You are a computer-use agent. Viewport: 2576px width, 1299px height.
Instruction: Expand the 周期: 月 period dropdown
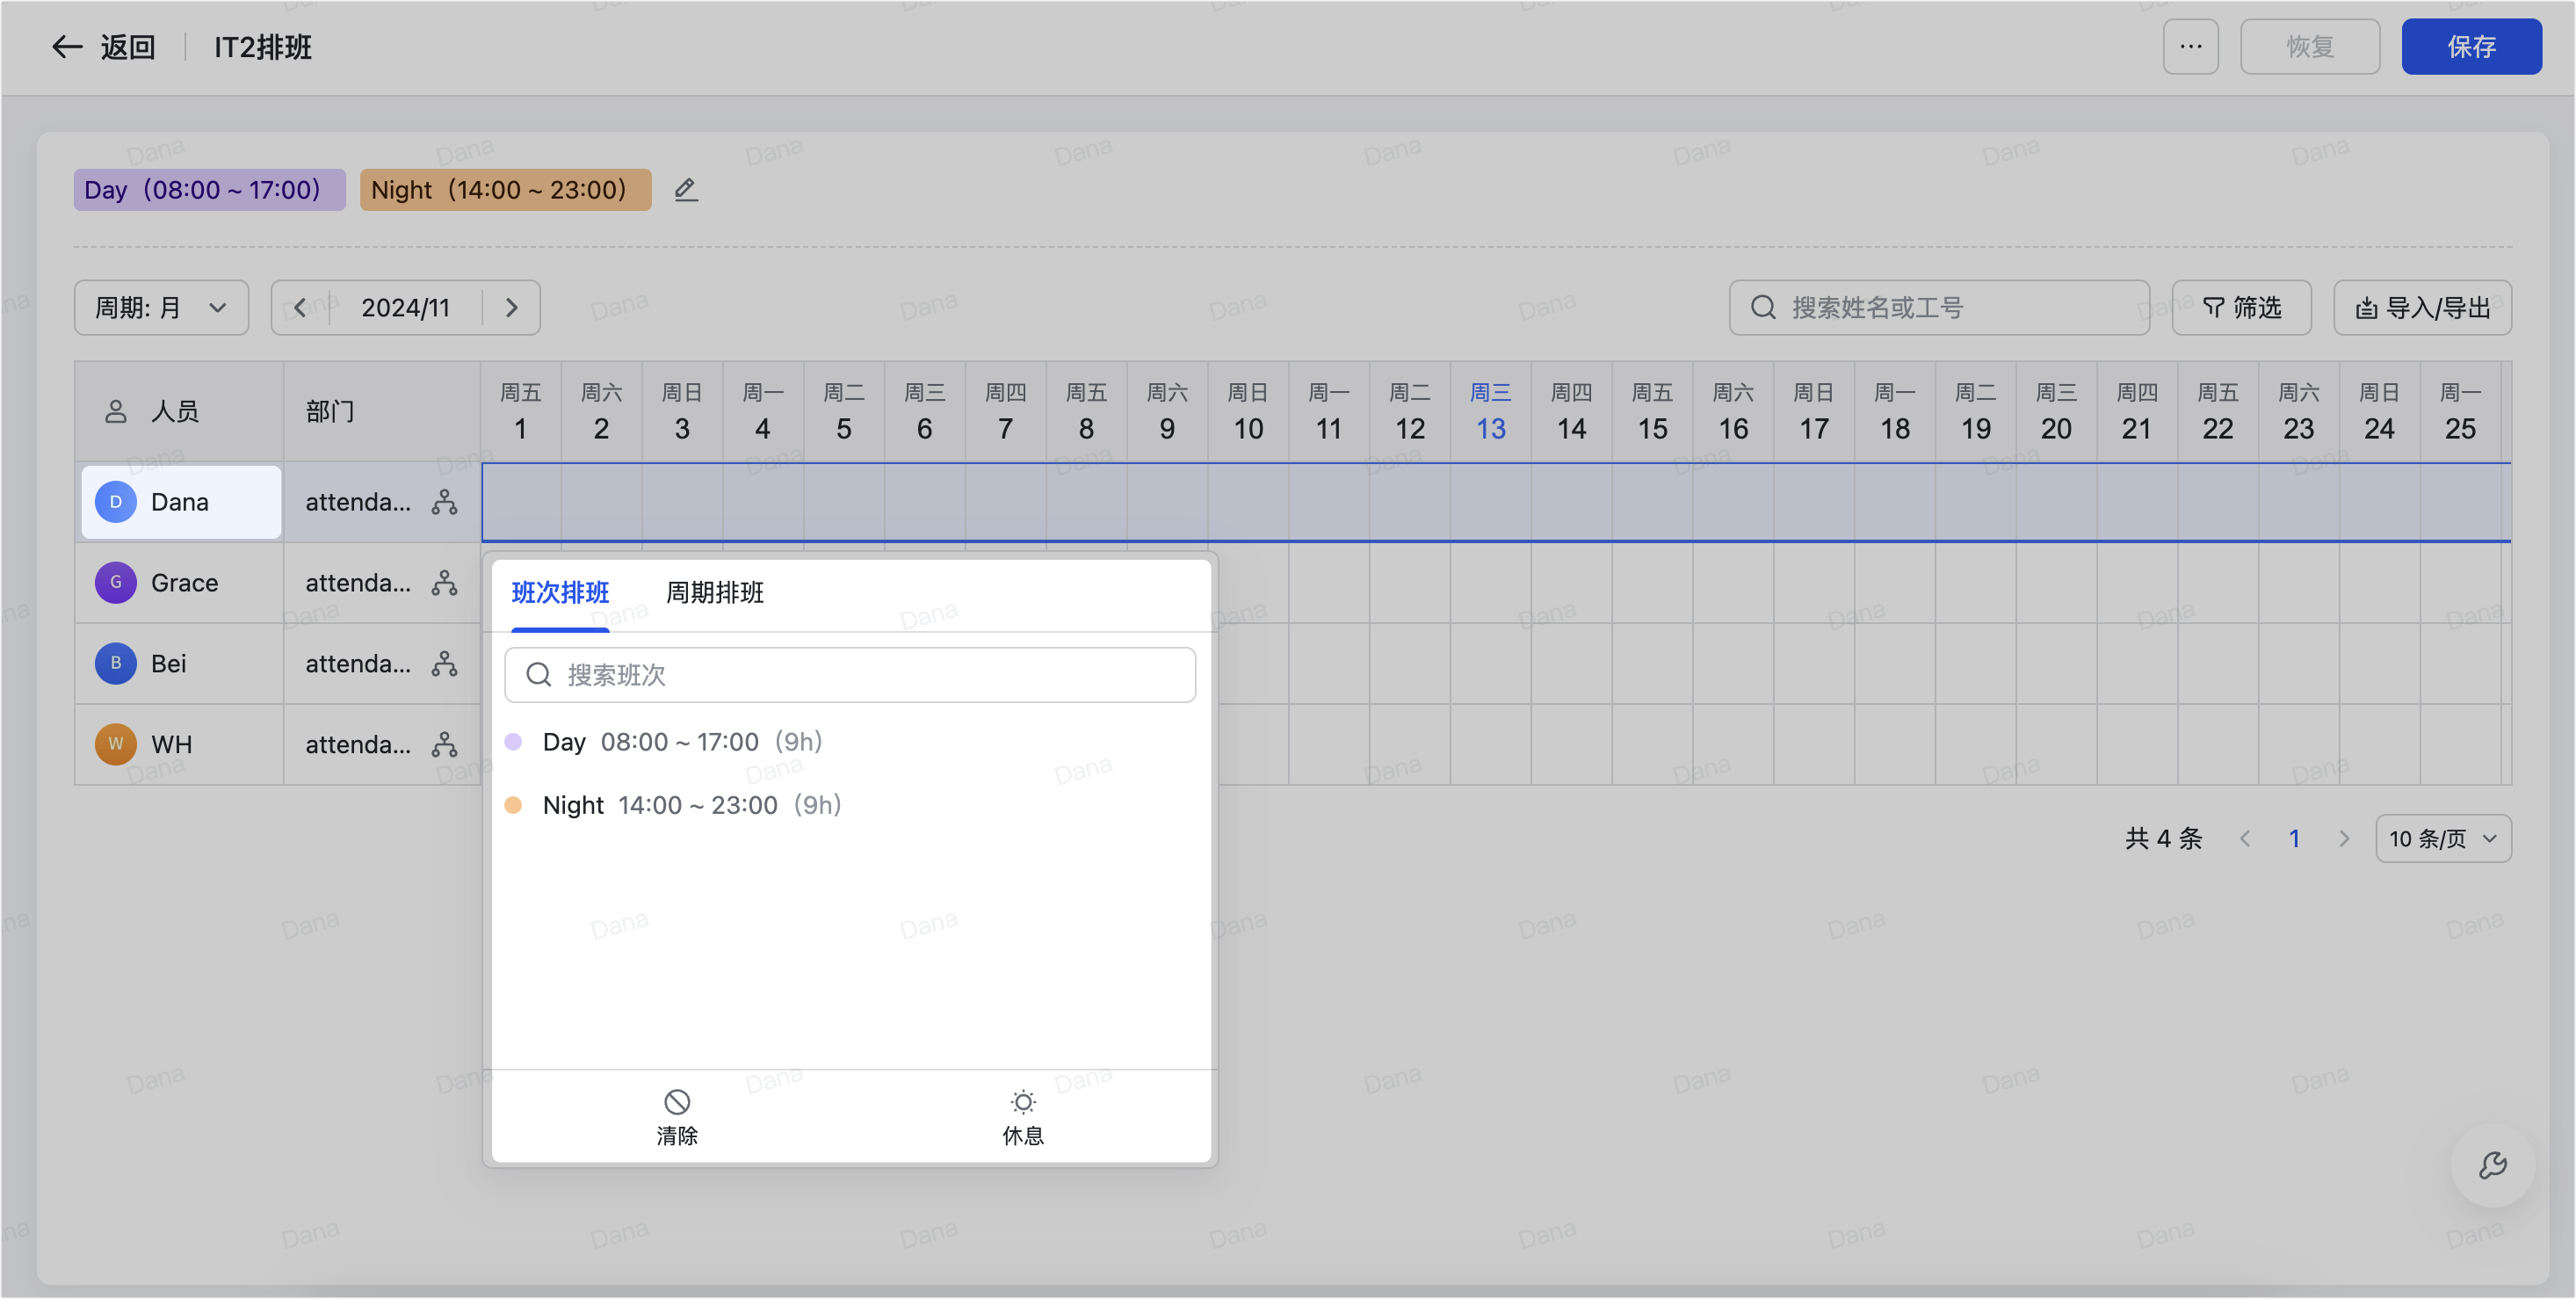click(161, 307)
